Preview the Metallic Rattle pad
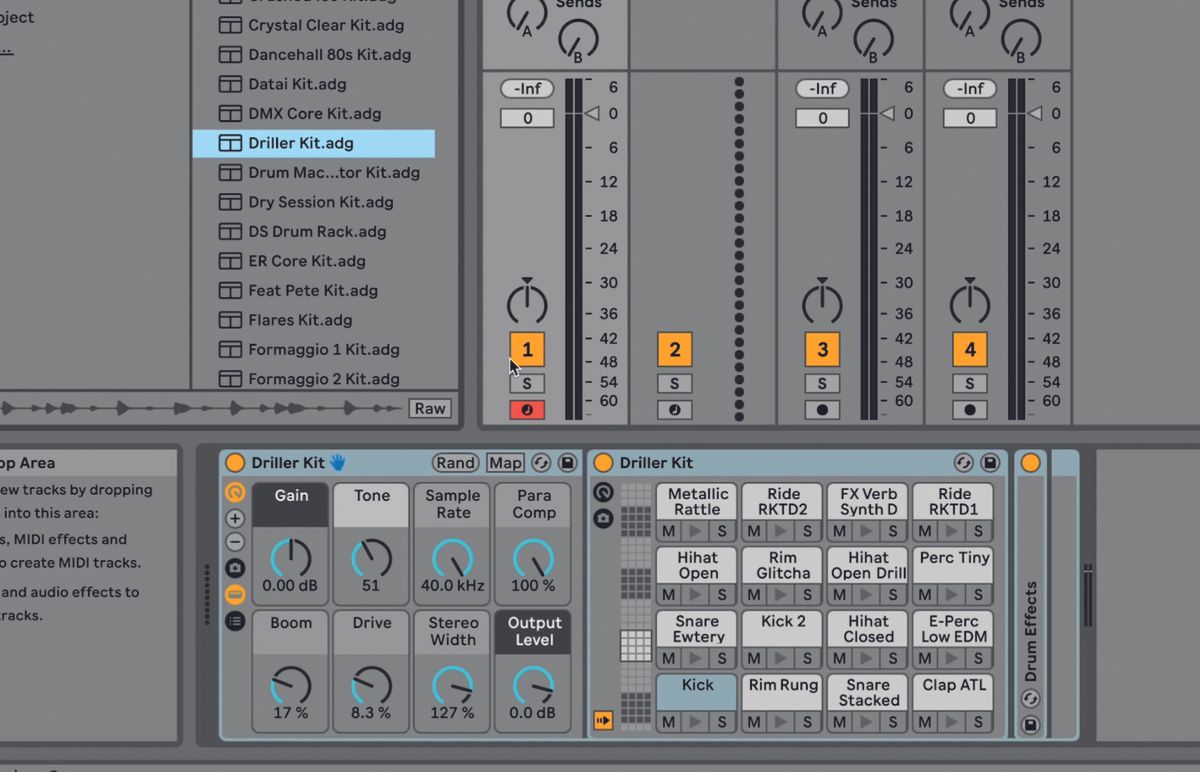The width and height of the screenshot is (1200, 772). click(x=697, y=531)
